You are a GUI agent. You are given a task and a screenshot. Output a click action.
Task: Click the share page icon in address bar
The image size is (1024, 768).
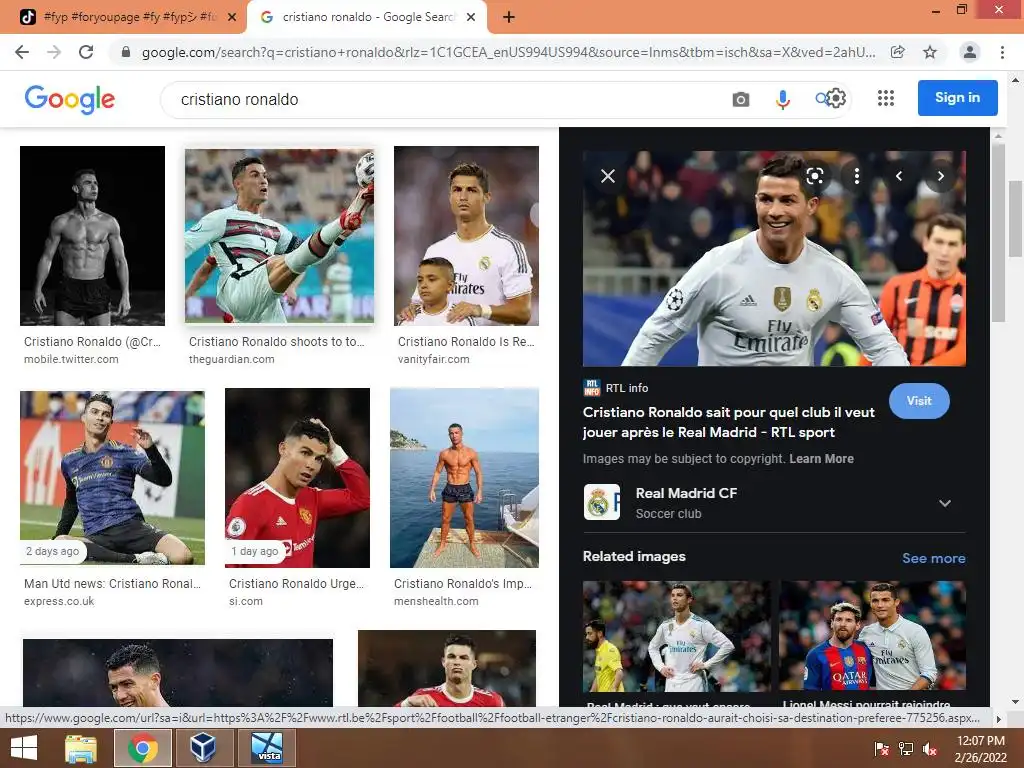[898, 52]
